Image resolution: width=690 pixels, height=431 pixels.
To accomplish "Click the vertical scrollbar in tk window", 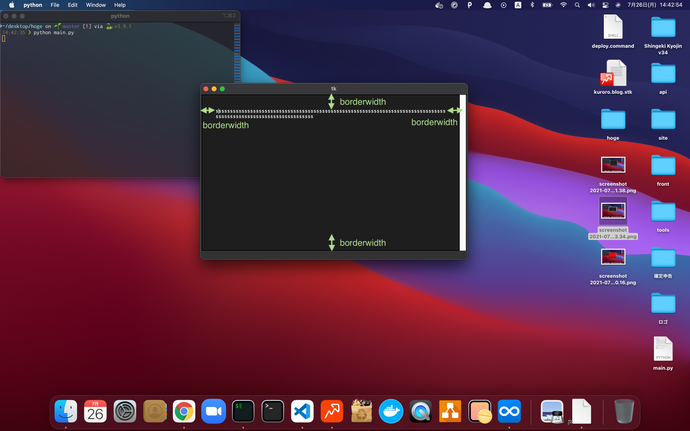I will pos(462,173).
